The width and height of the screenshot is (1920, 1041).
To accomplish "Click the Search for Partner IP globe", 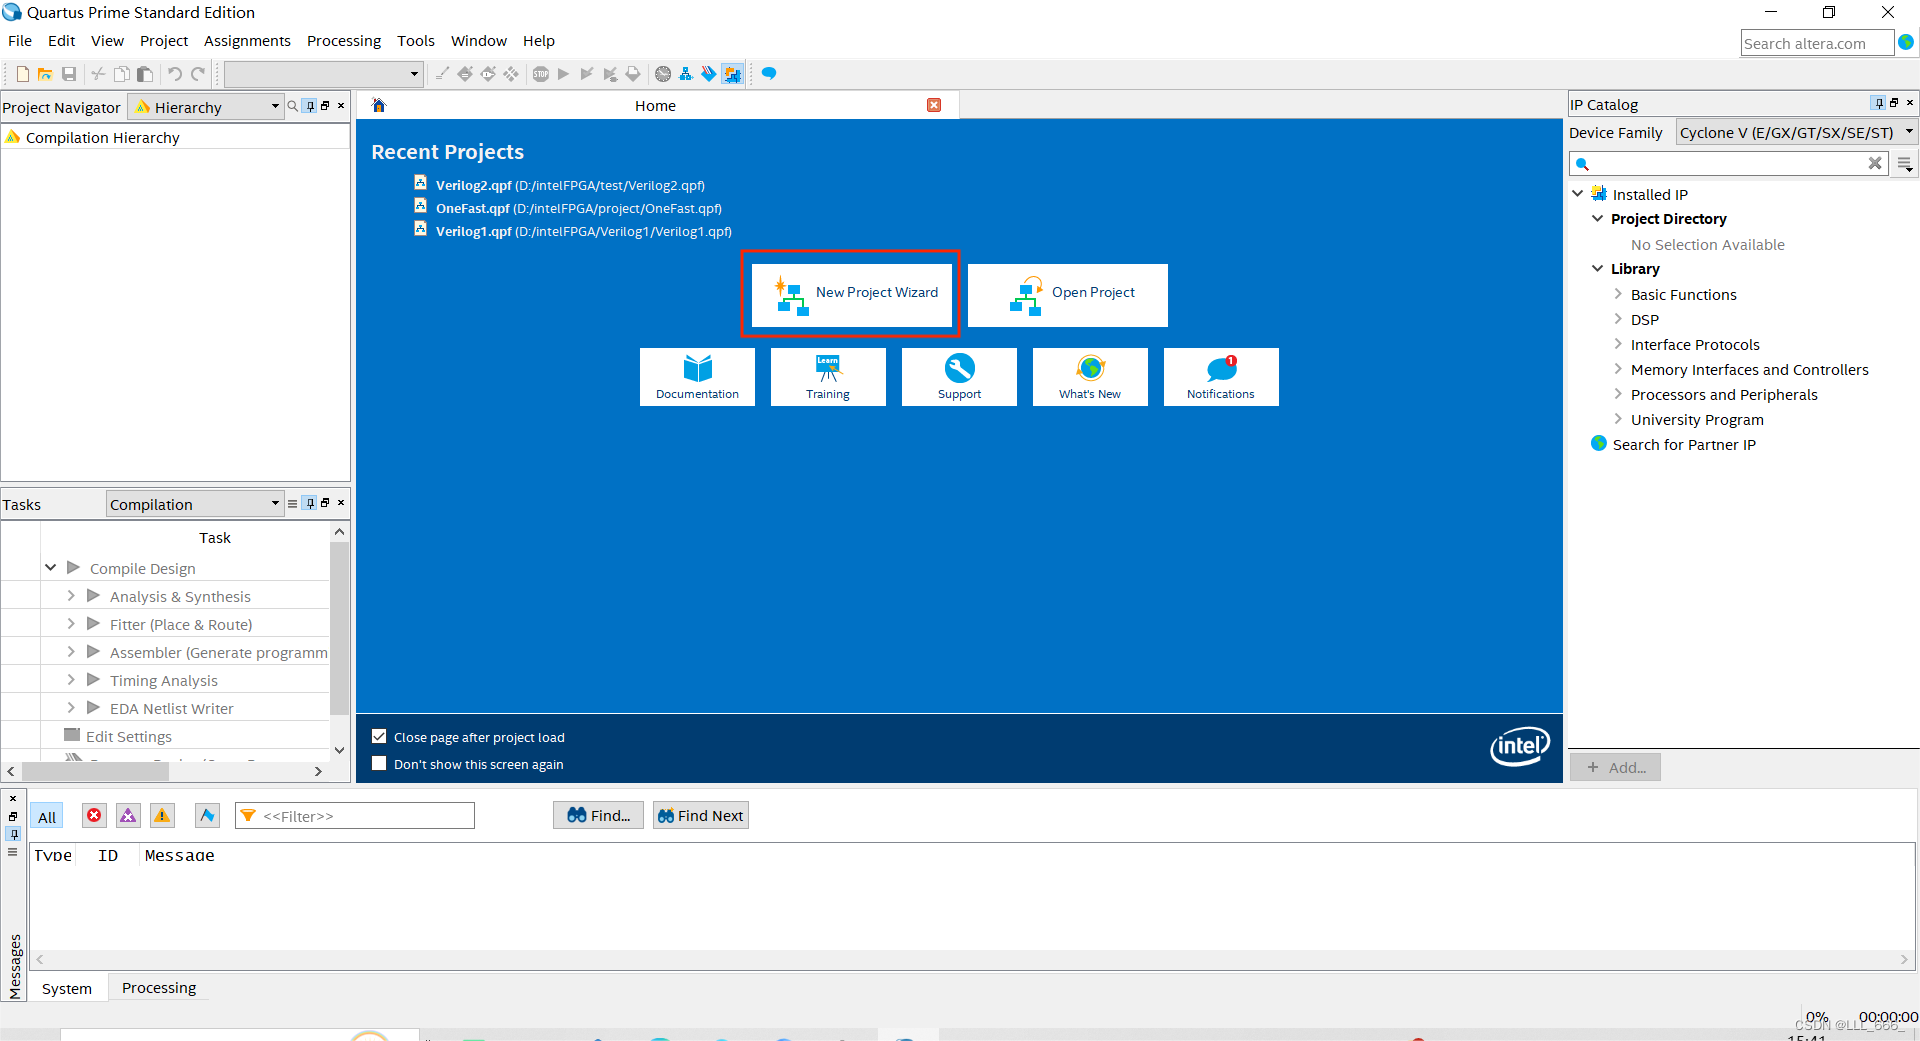I will pyautogui.click(x=1599, y=444).
